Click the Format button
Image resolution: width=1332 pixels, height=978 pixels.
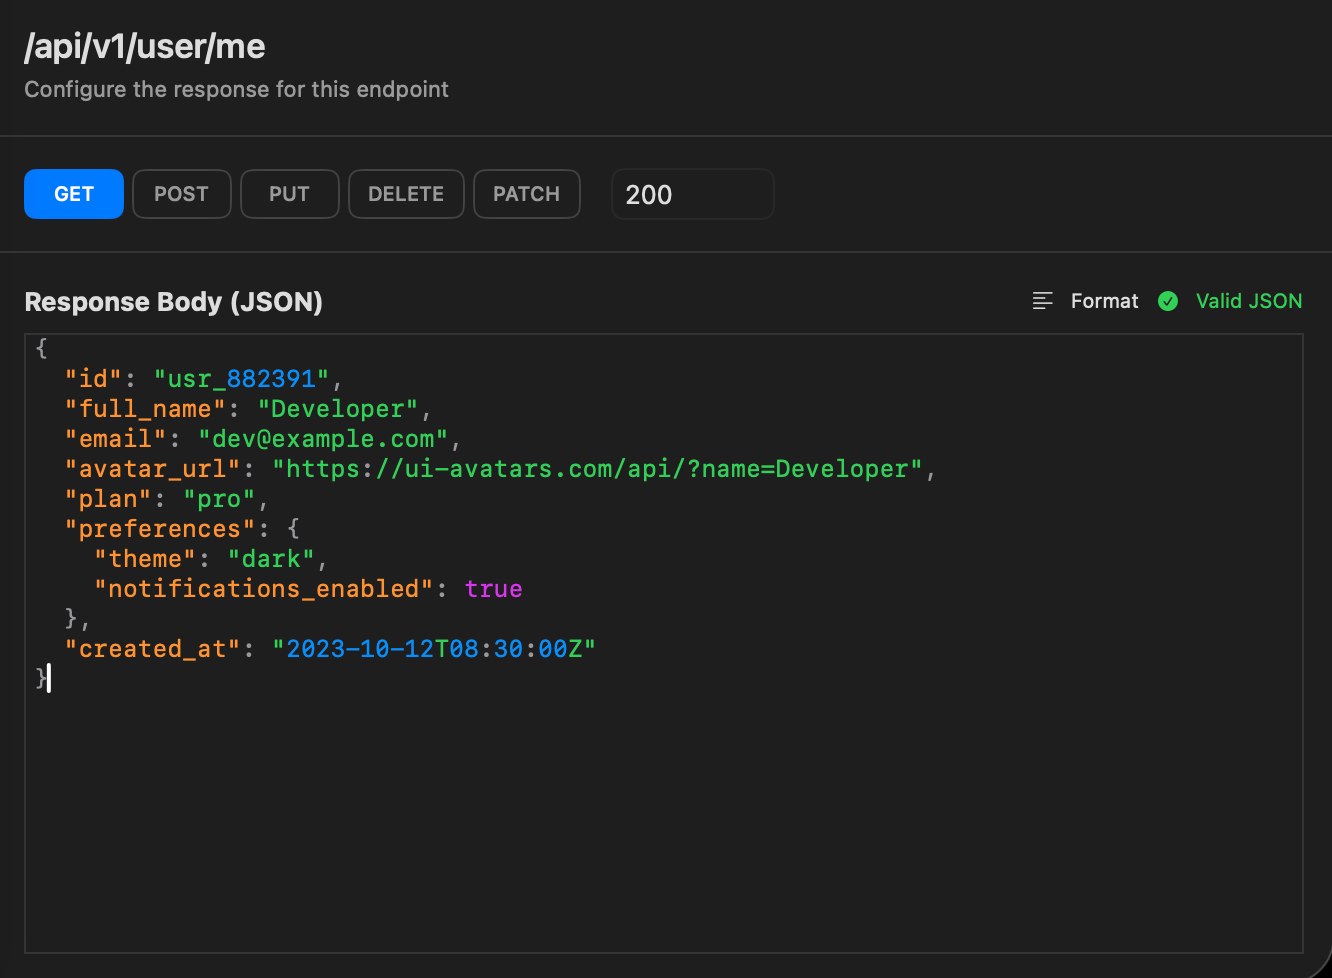click(1104, 300)
